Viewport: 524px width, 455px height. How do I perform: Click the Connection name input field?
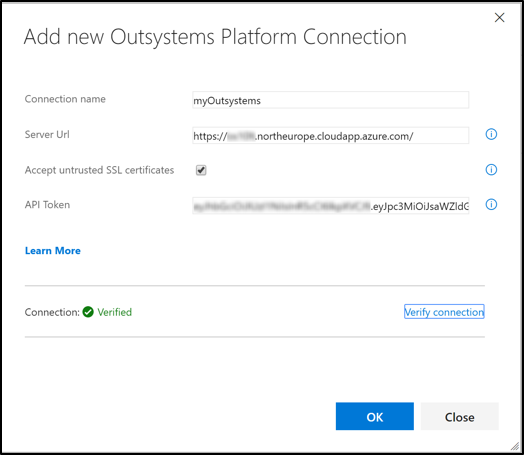[x=331, y=100]
